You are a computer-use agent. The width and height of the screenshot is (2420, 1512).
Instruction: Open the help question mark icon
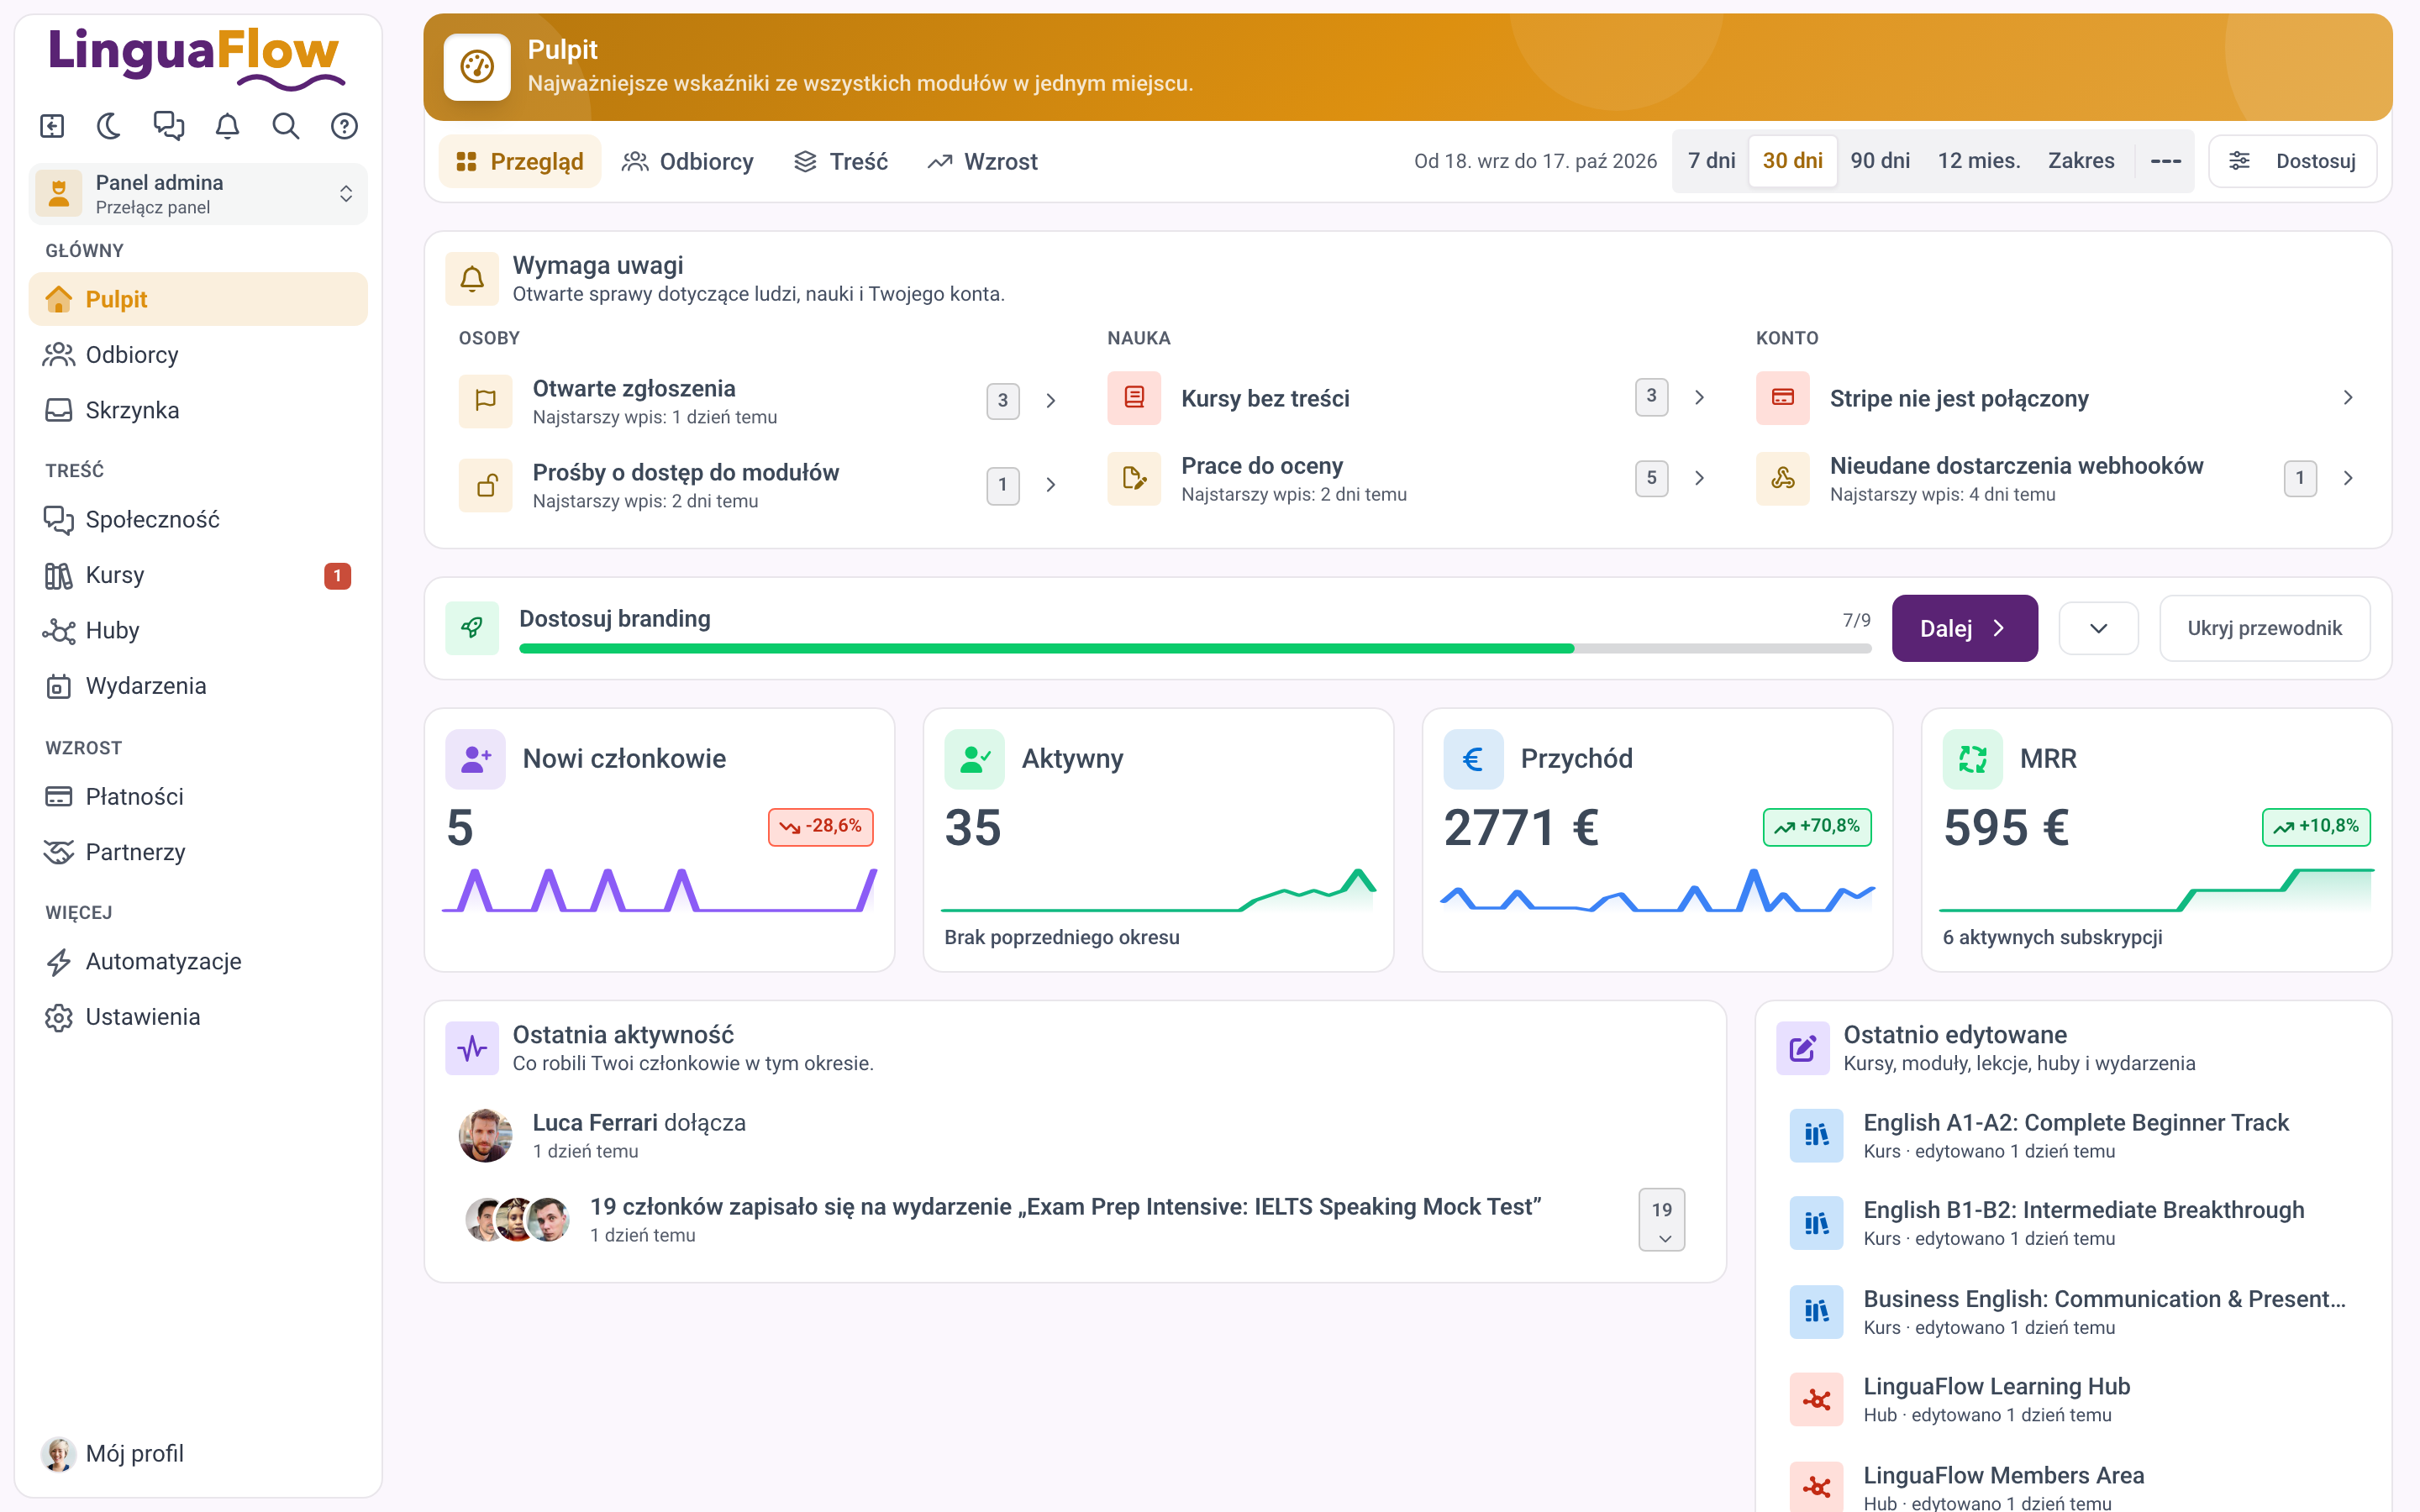point(344,126)
